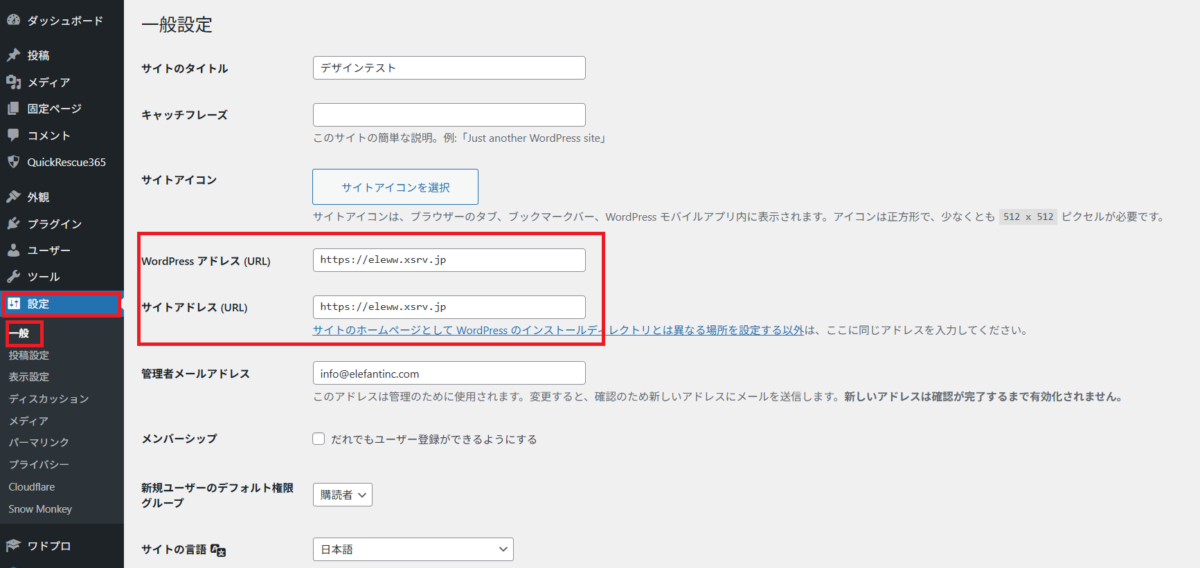The image size is (1200, 568).
Task: Click the ワドプロ graduation cap icon
Action: (x=14, y=546)
